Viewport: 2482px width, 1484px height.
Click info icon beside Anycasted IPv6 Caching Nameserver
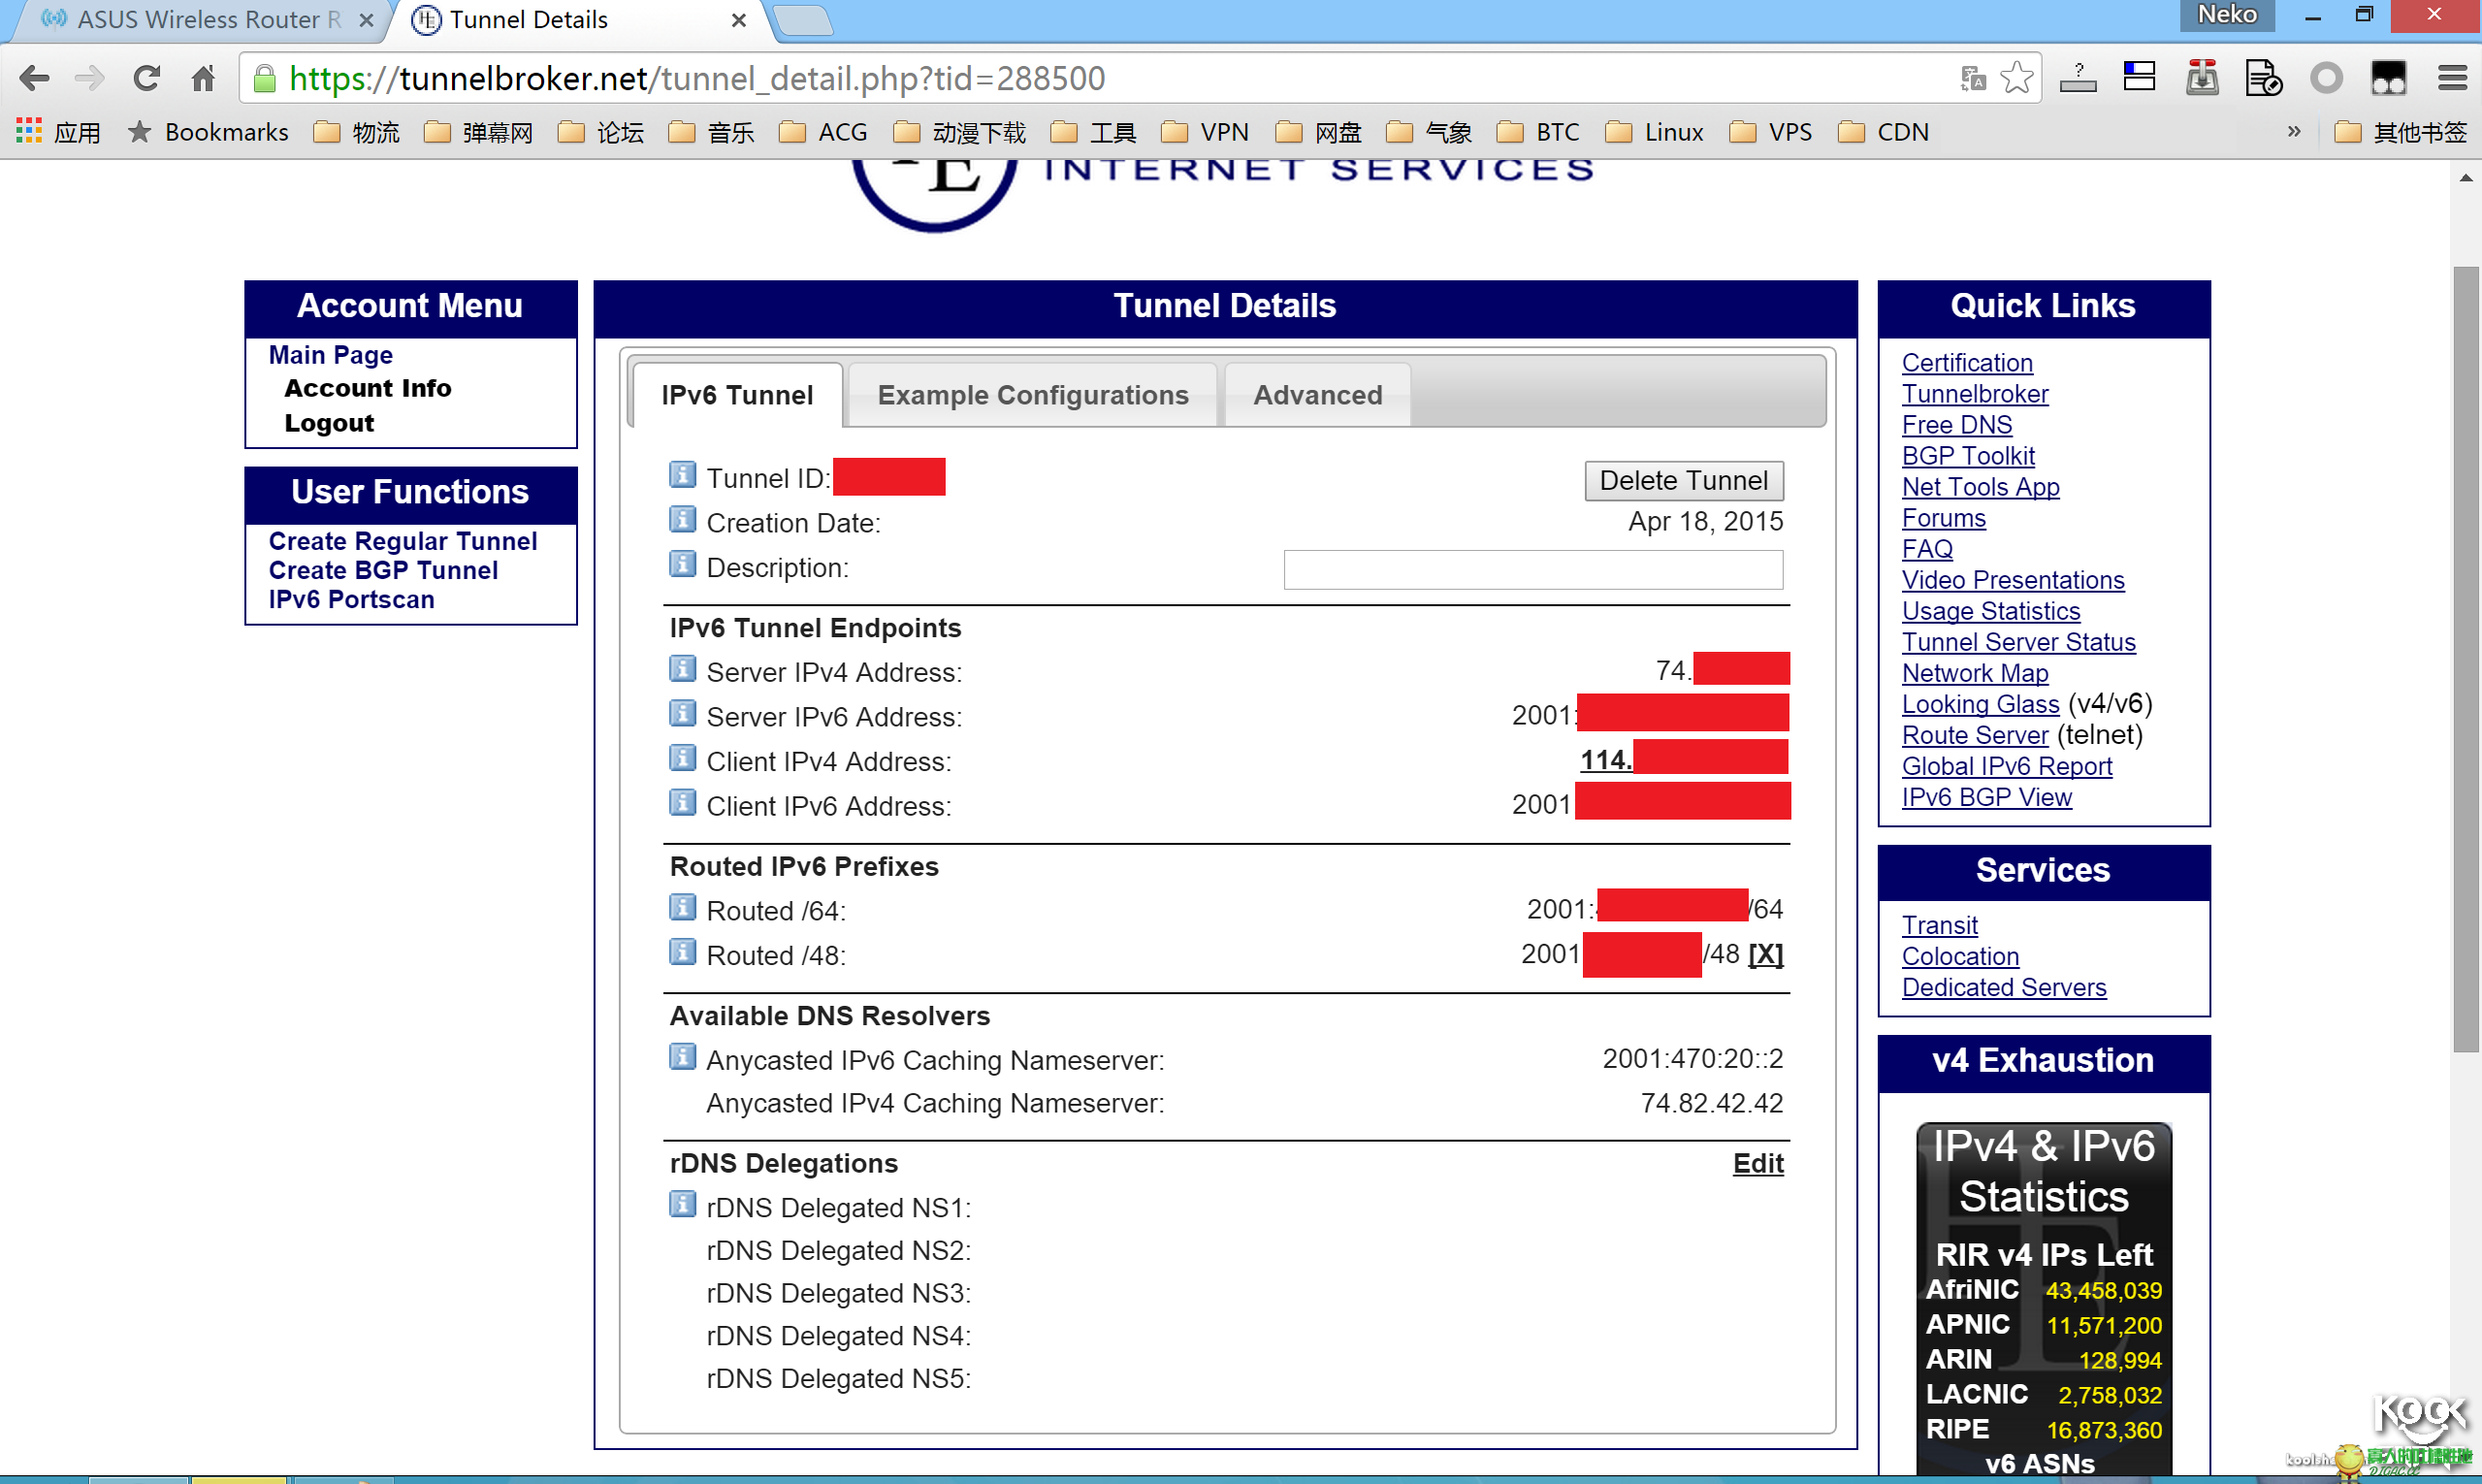pos(682,1056)
